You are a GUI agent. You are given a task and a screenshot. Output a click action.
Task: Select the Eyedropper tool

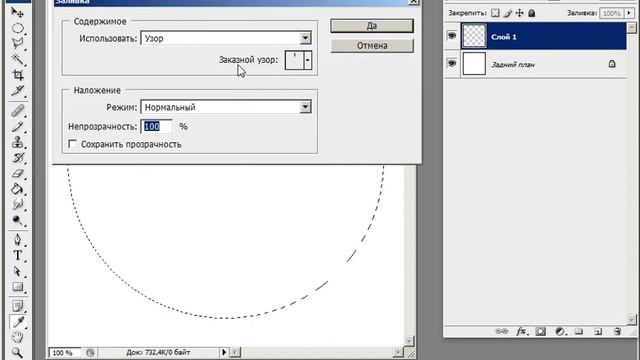[17, 322]
